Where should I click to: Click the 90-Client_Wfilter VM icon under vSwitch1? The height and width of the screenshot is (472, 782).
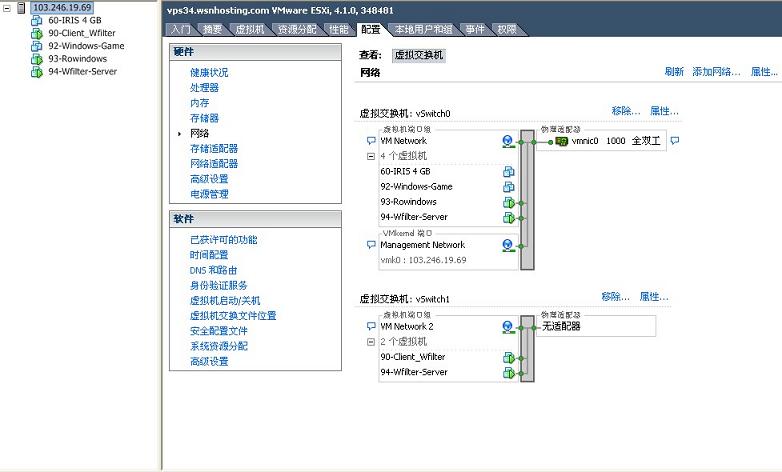(508, 357)
